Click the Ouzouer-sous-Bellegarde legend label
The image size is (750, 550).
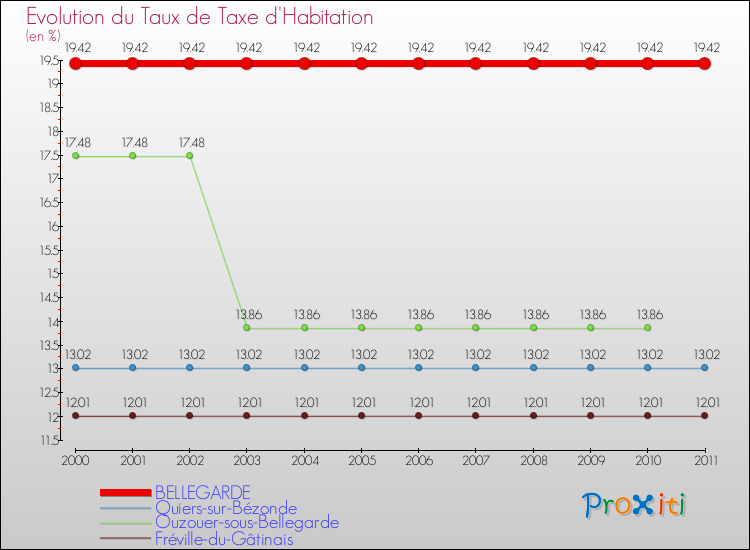click(x=247, y=522)
